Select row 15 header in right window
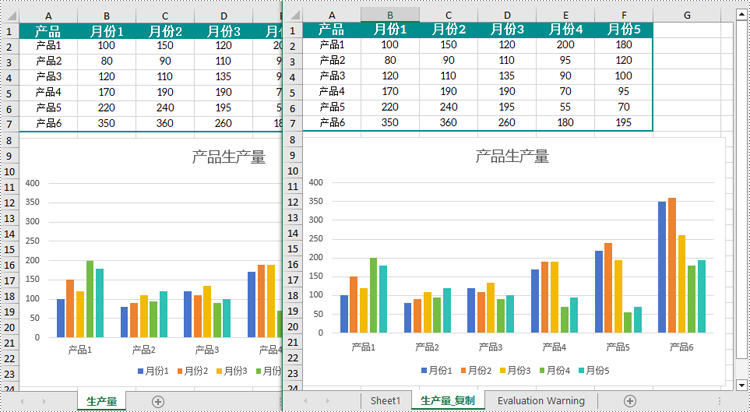The height and width of the screenshot is (412, 750). point(293,249)
